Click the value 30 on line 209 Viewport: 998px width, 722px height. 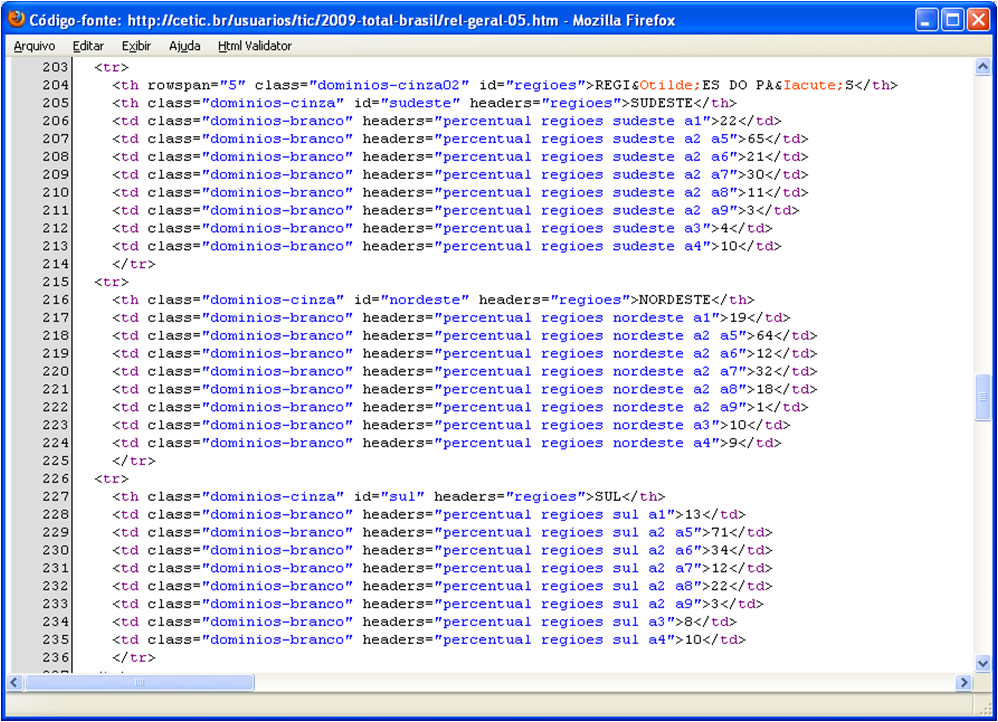755,174
